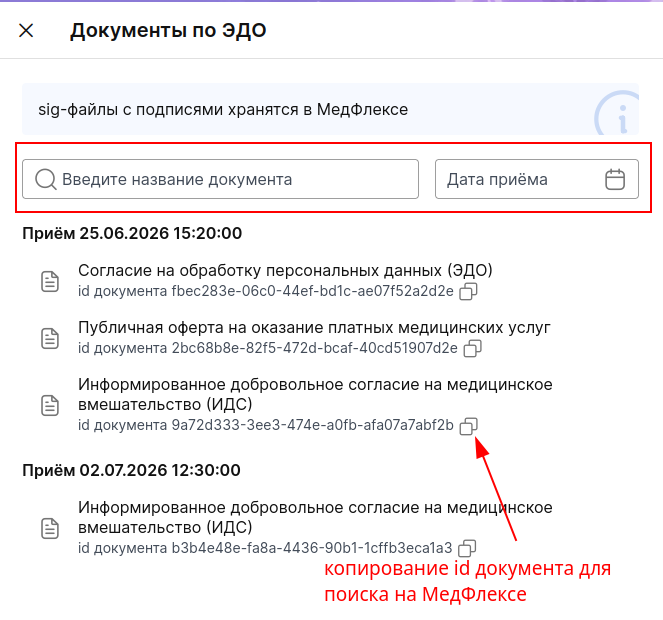
Task: Click document icon for Публичная оферта
Action: 50,338
